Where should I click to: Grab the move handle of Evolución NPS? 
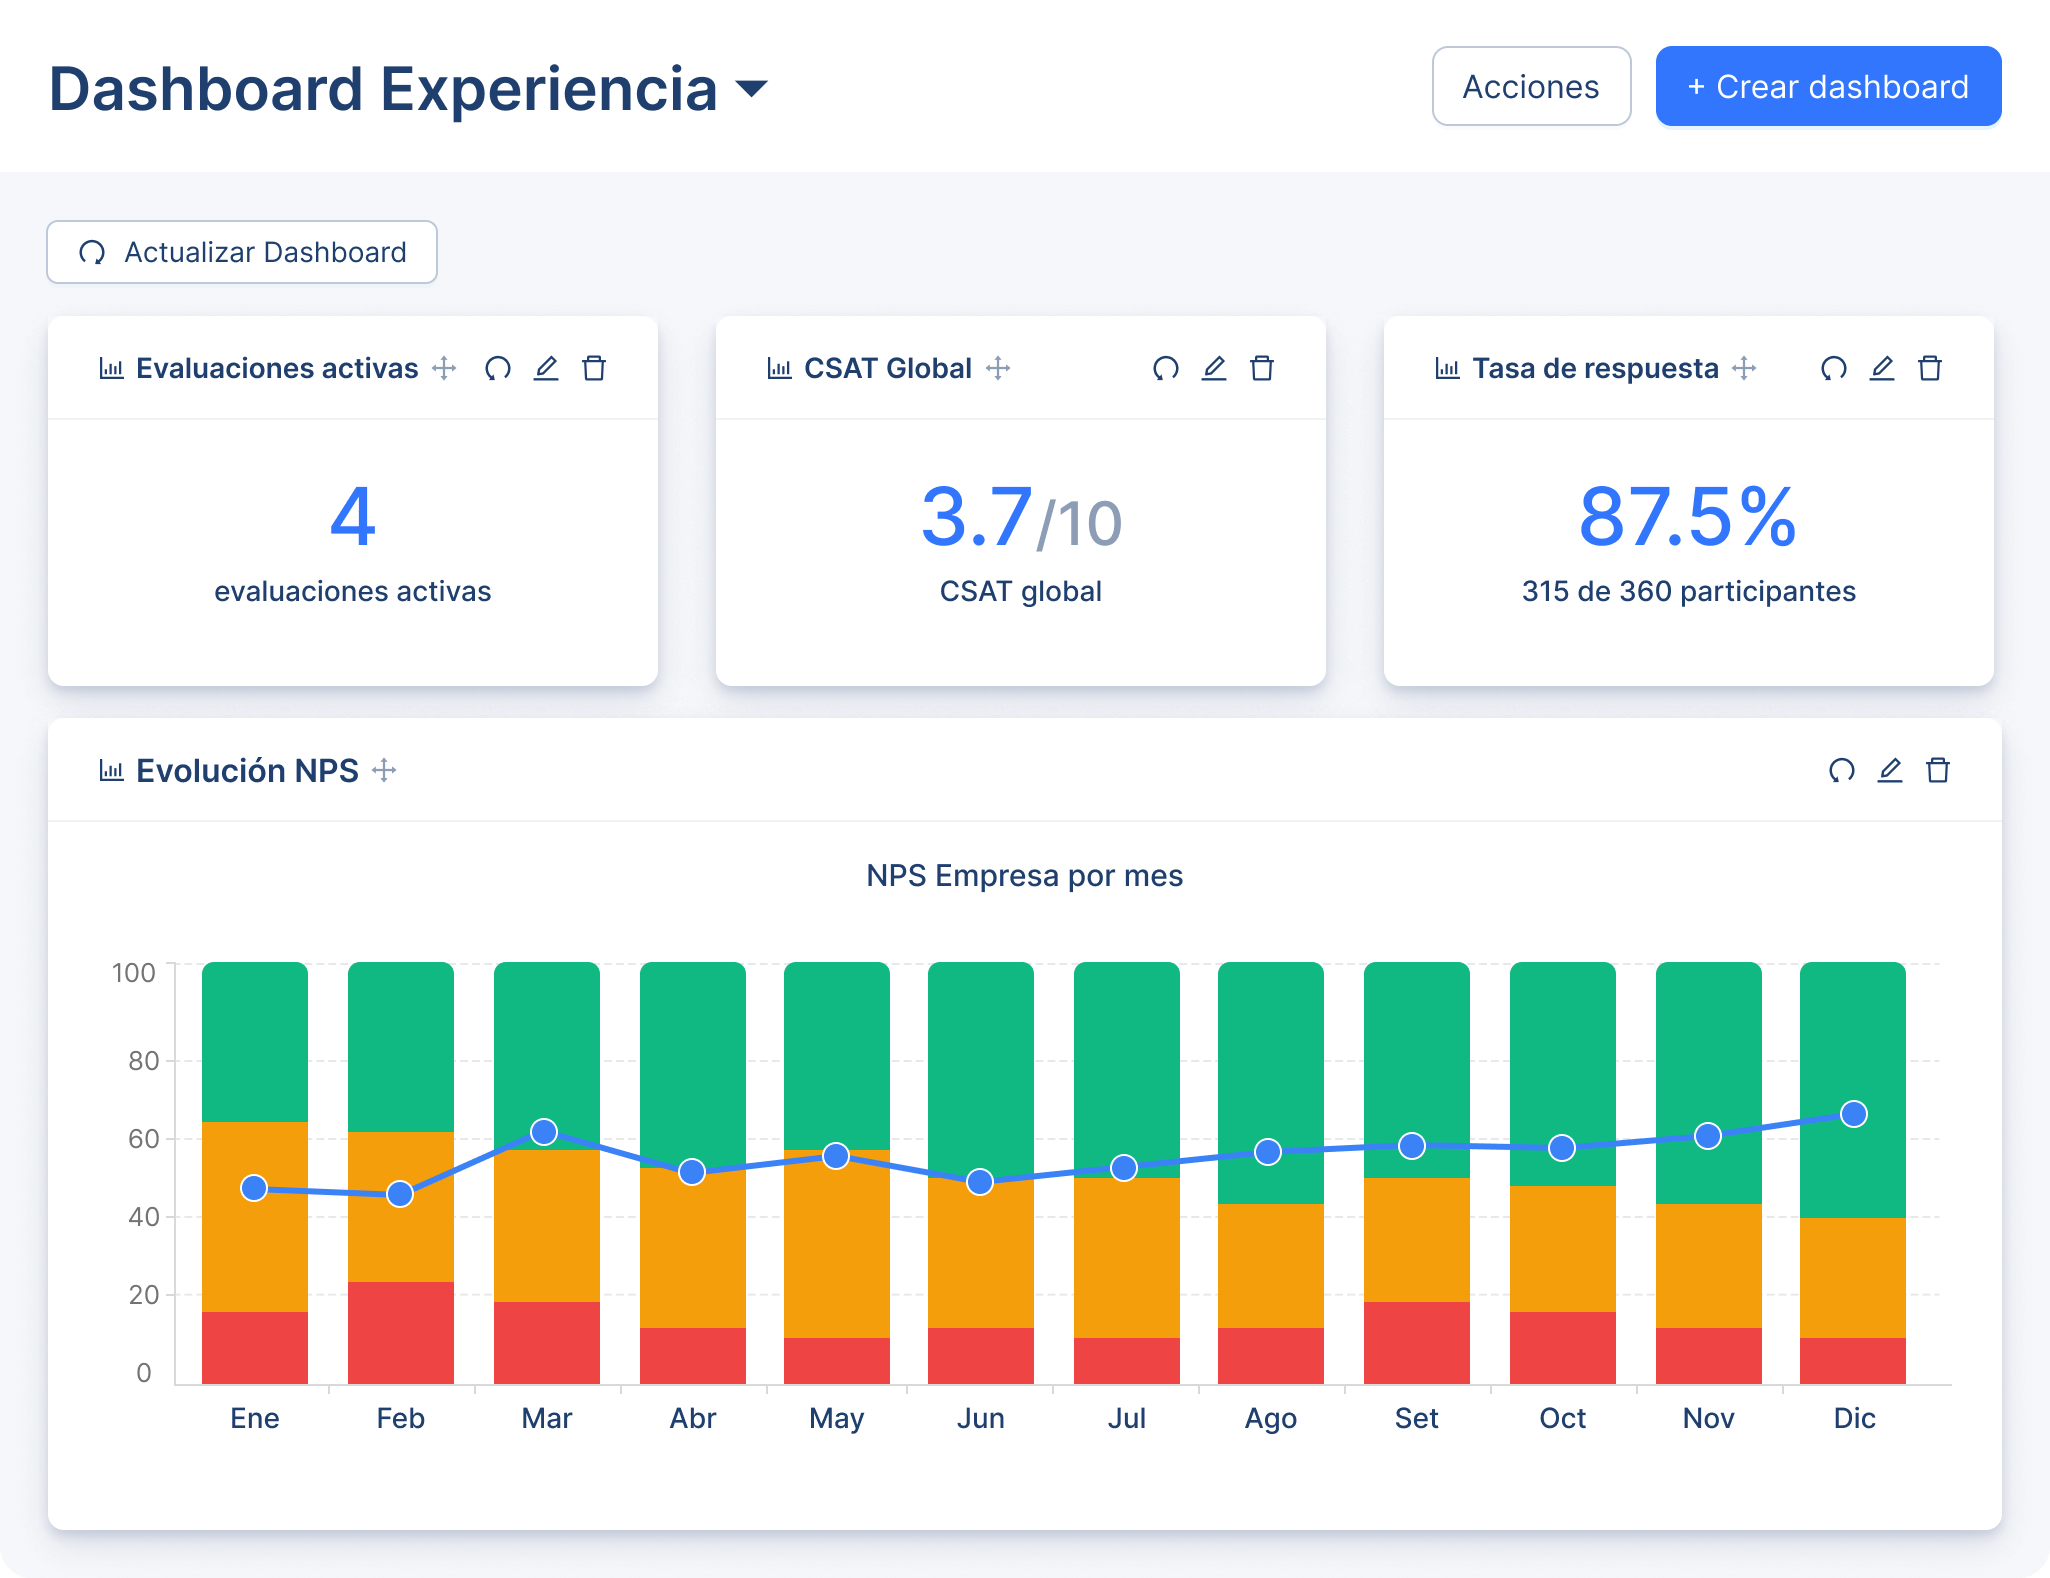click(x=384, y=770)
